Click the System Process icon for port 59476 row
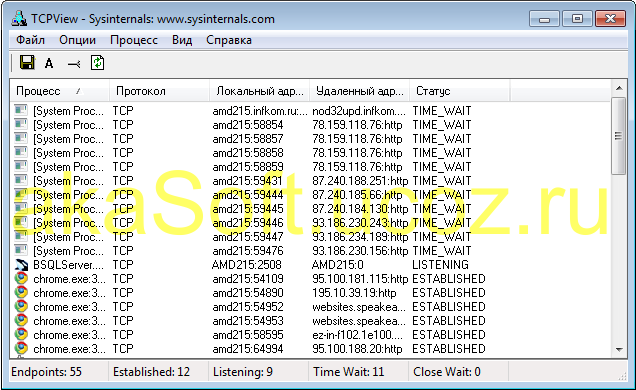The height and width of the screenshot is (390, 636). coord(21,251)
